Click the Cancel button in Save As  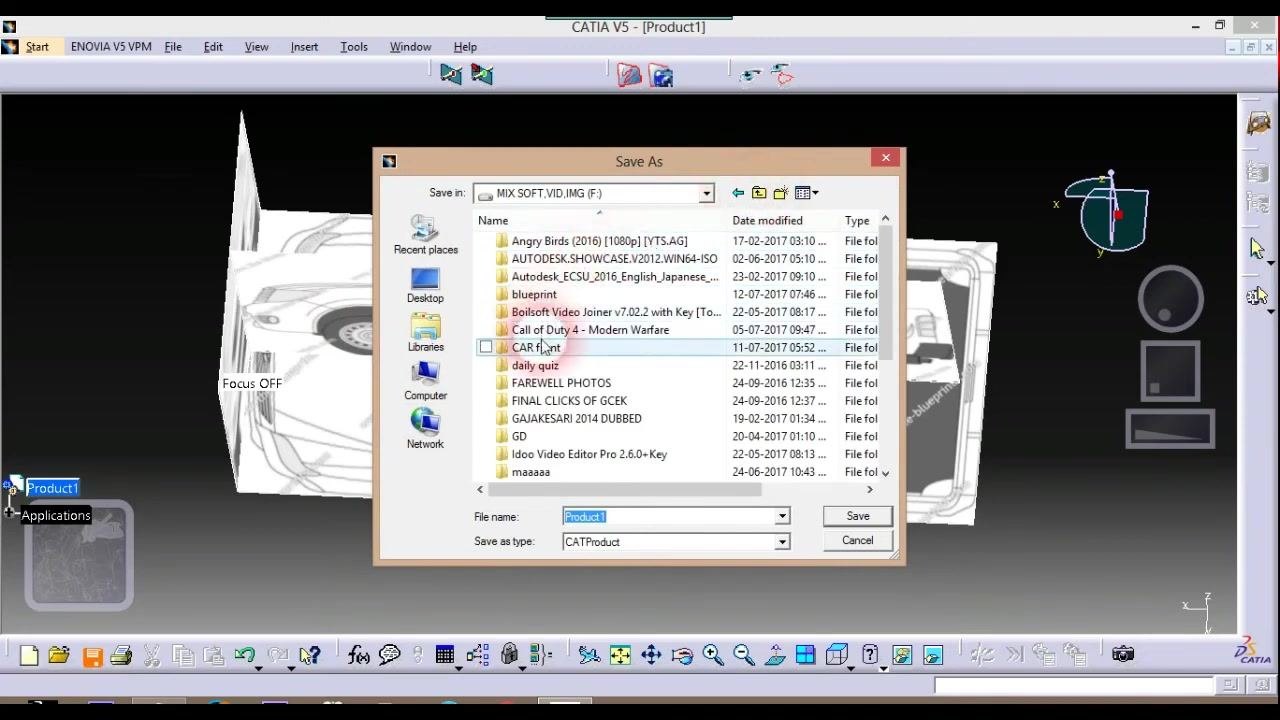point(858,541)
